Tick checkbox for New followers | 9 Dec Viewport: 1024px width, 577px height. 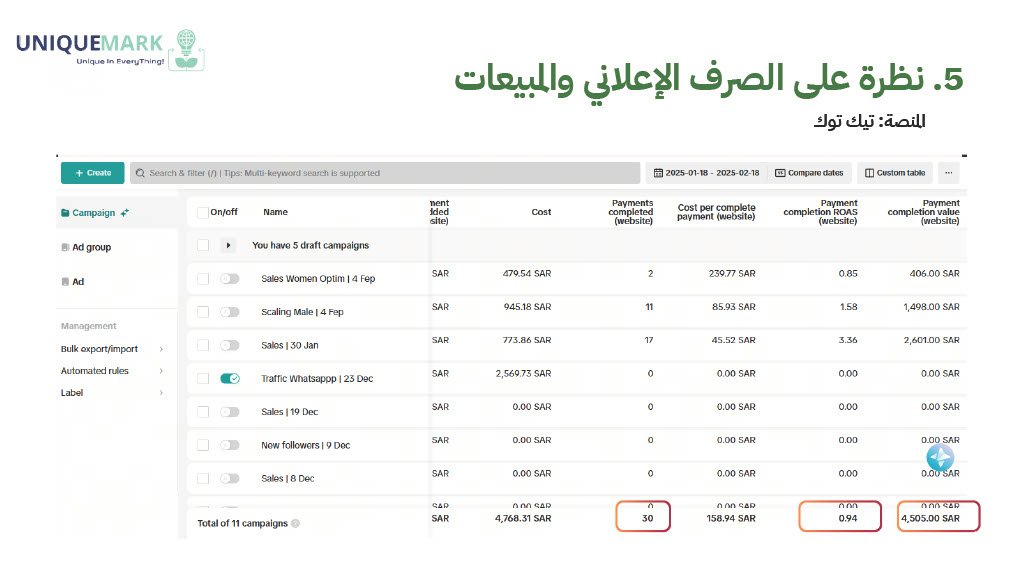203,445
